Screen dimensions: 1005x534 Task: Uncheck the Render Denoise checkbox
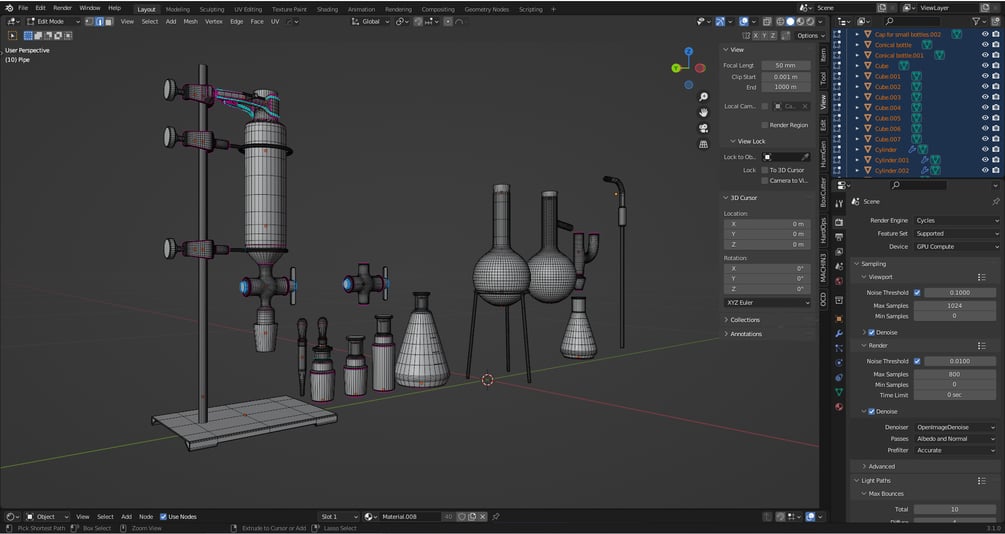coord(871,411)
